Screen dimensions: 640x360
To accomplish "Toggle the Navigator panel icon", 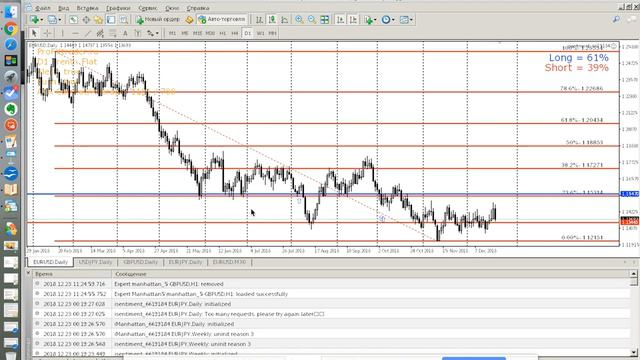I will click(x=98, y=20).
